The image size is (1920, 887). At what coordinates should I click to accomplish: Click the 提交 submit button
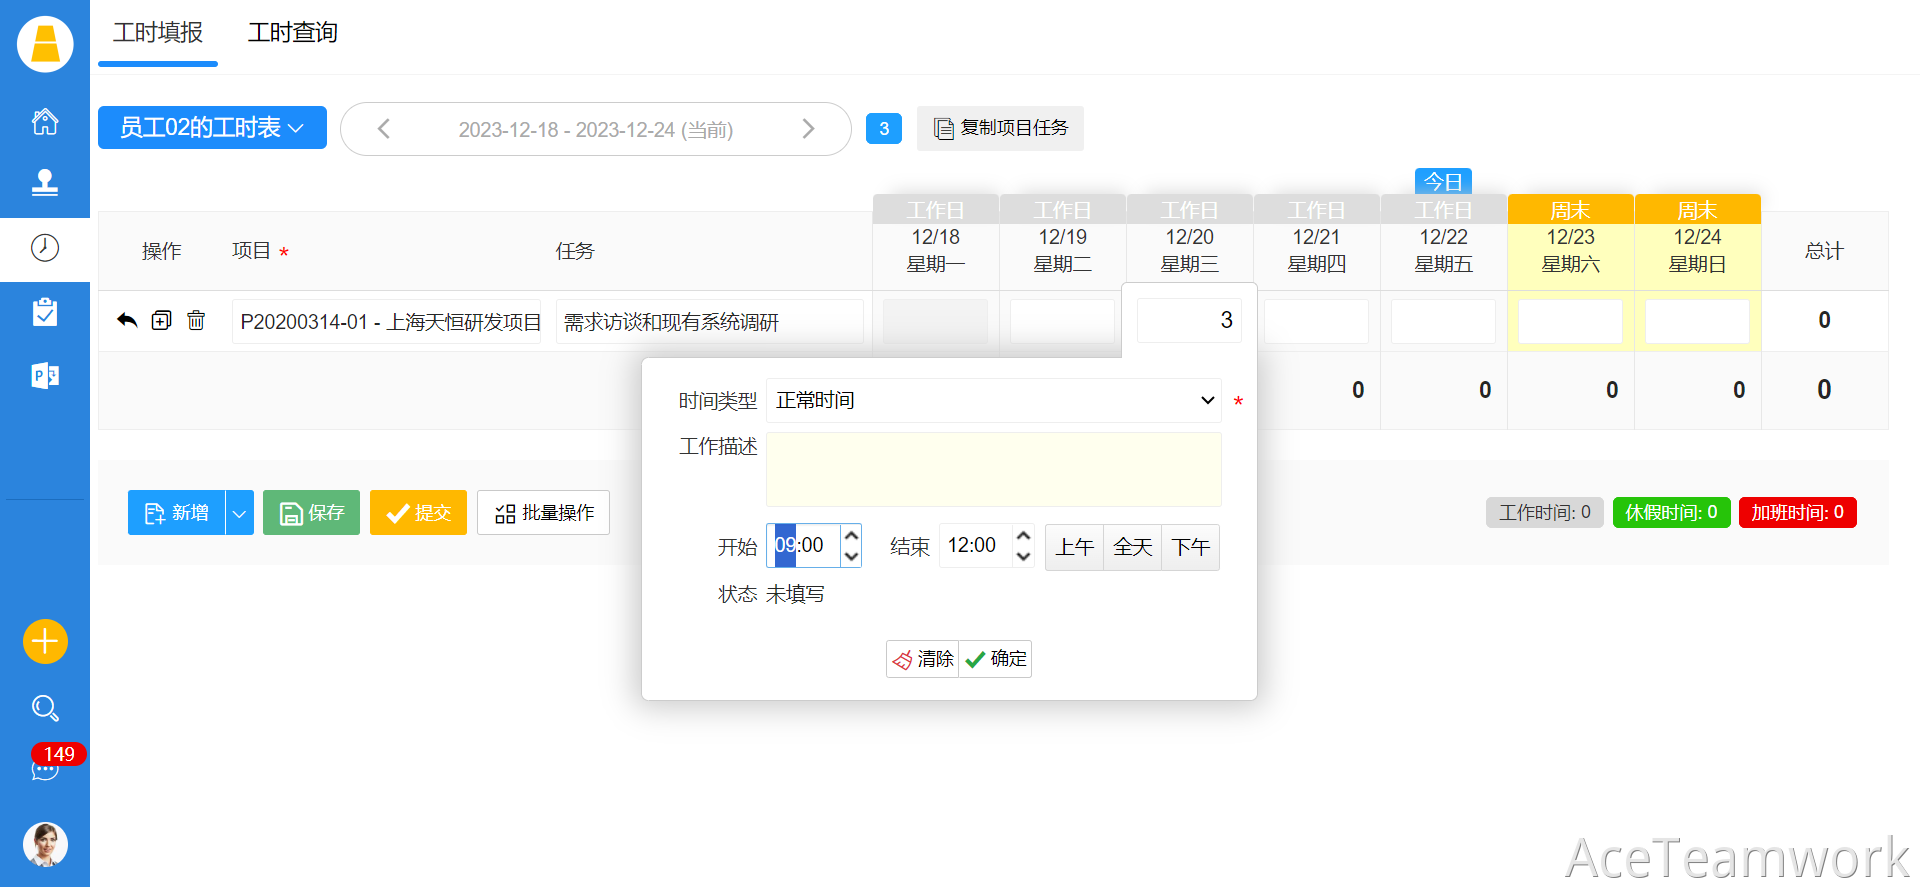pyautogui.click(x=418, y=513)
